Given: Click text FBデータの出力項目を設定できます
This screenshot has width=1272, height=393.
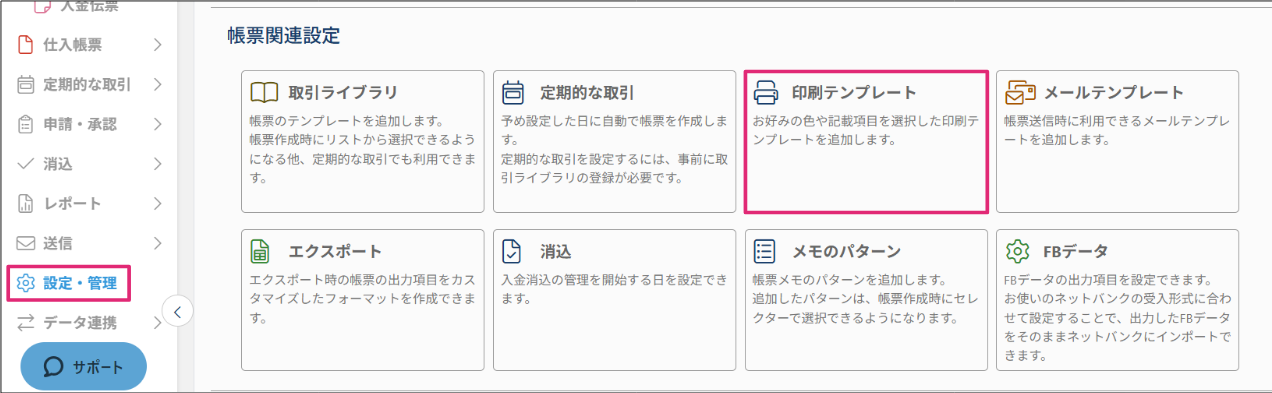Looking at the screenshot, I should pos(1108,280).
